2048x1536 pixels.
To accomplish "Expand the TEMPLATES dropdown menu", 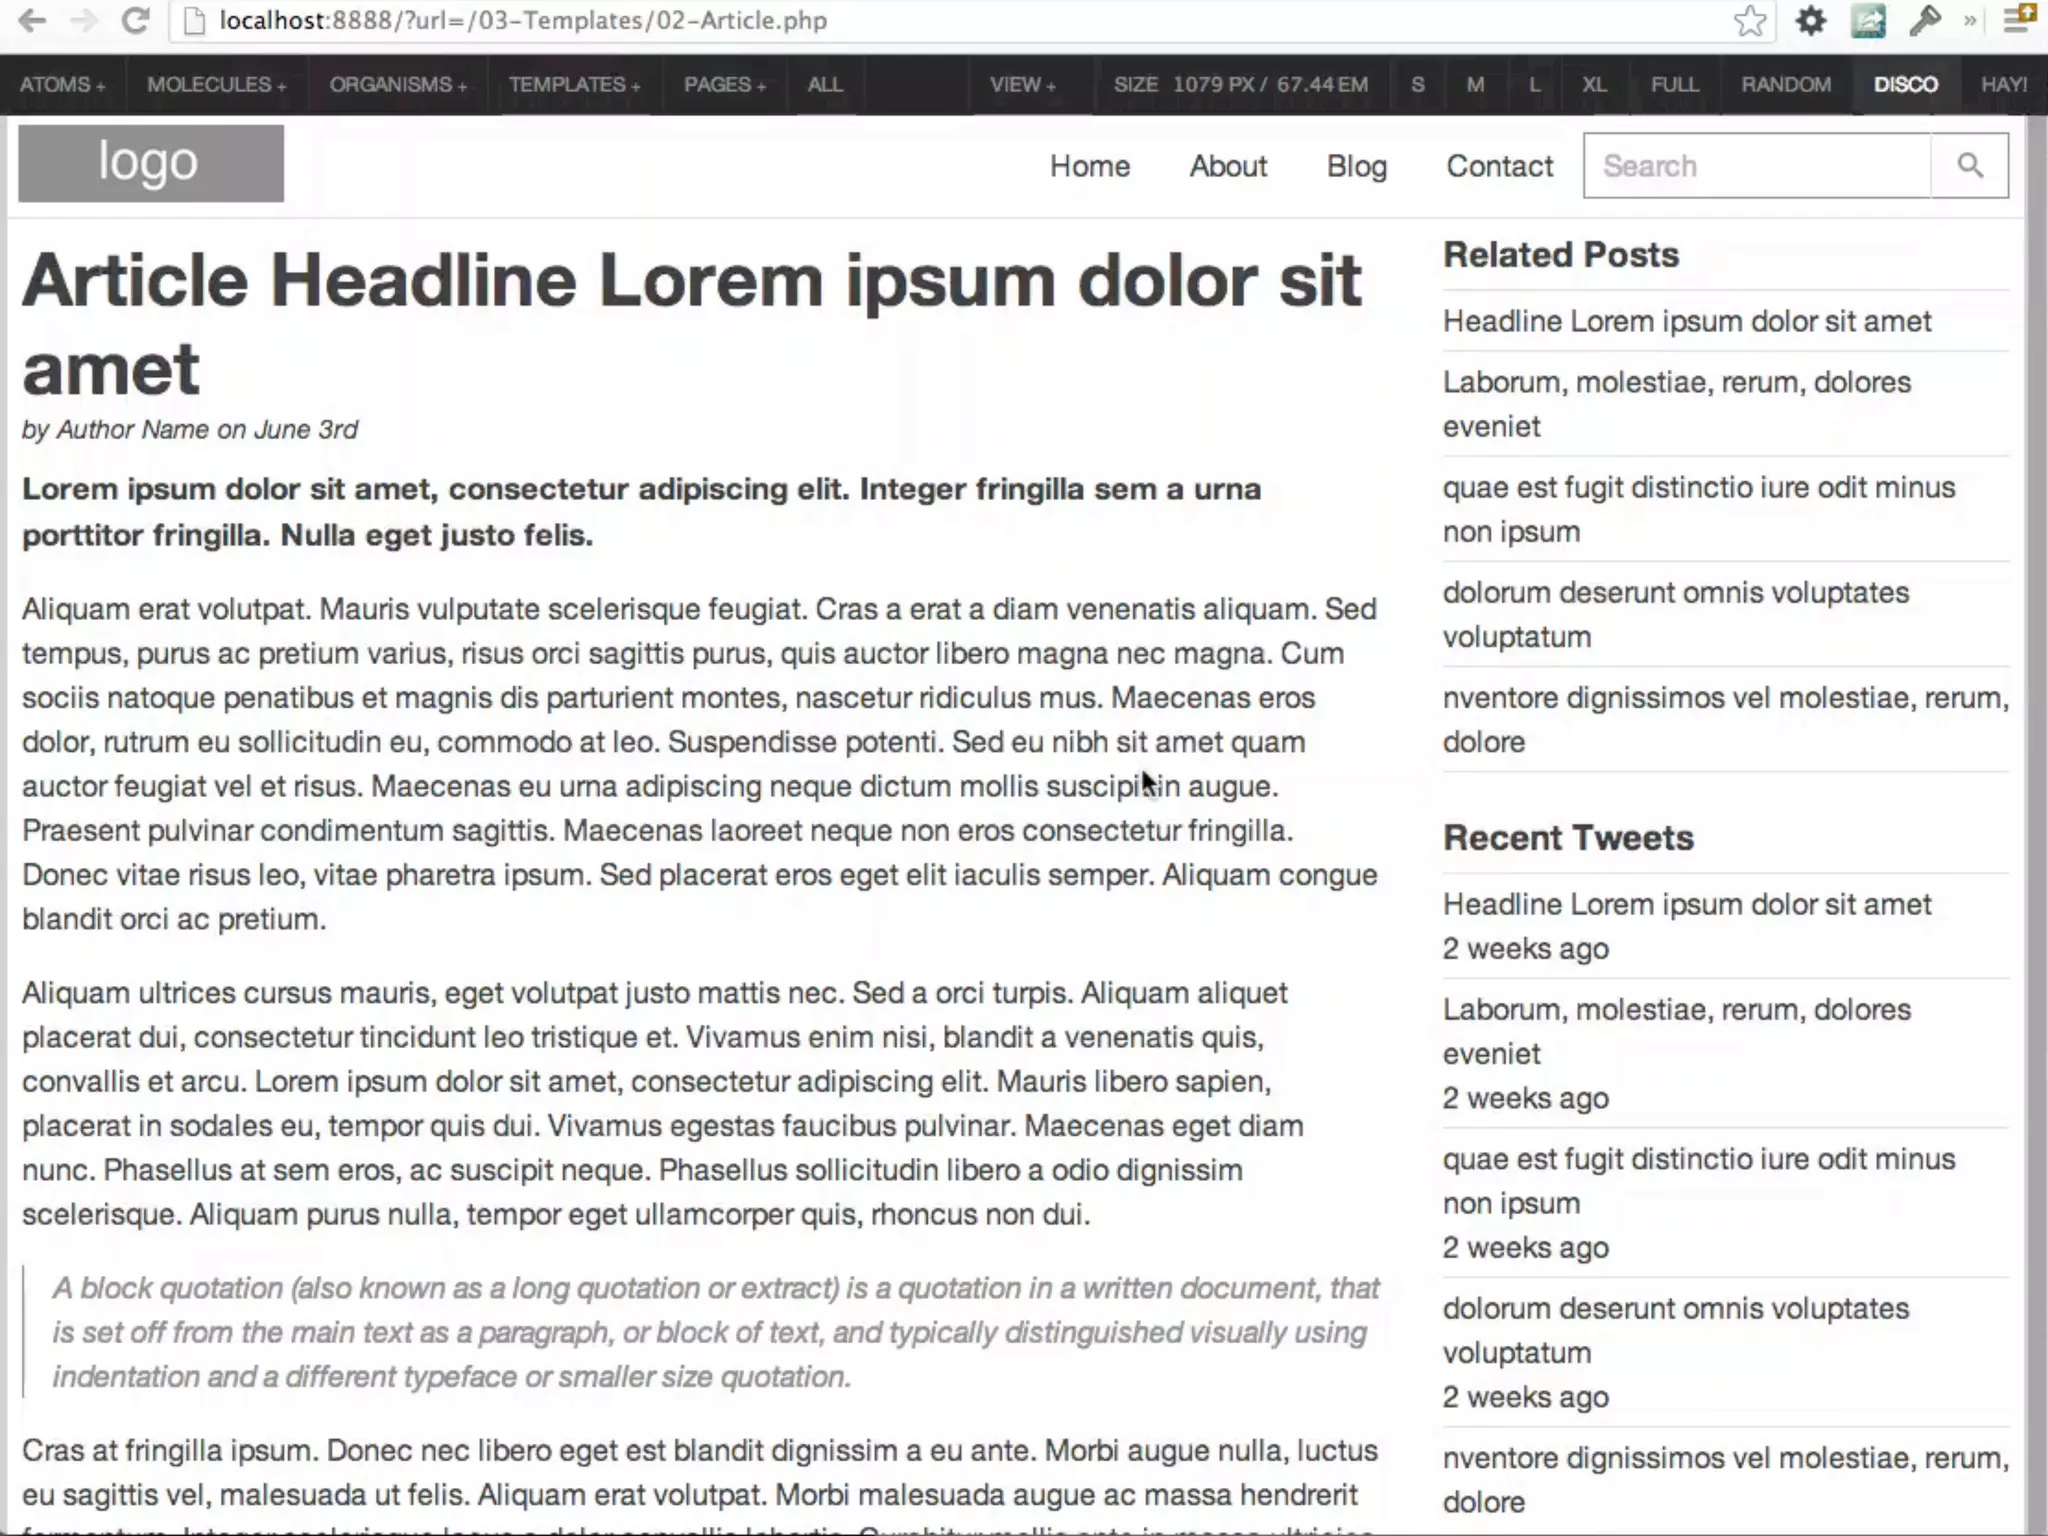I will click(574, 85).
